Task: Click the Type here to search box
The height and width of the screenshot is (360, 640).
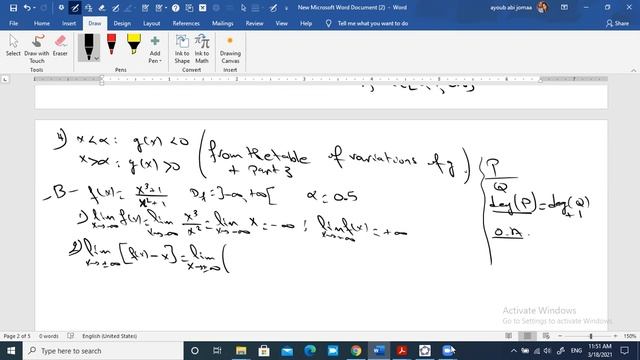Action: tap(103, 351)
